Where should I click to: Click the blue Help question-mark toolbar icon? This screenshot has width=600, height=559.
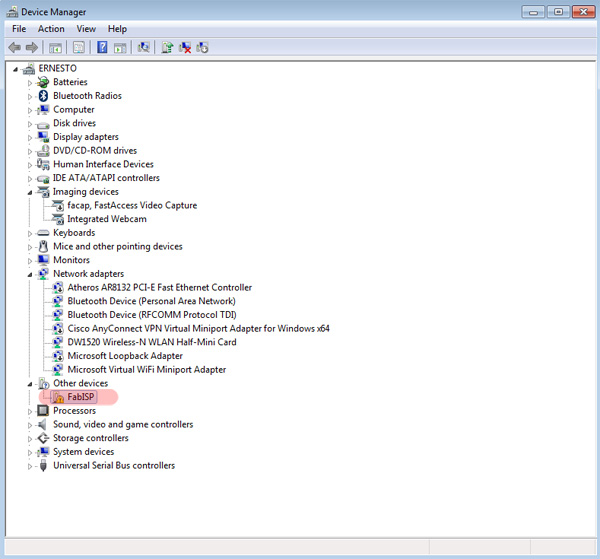102,47
